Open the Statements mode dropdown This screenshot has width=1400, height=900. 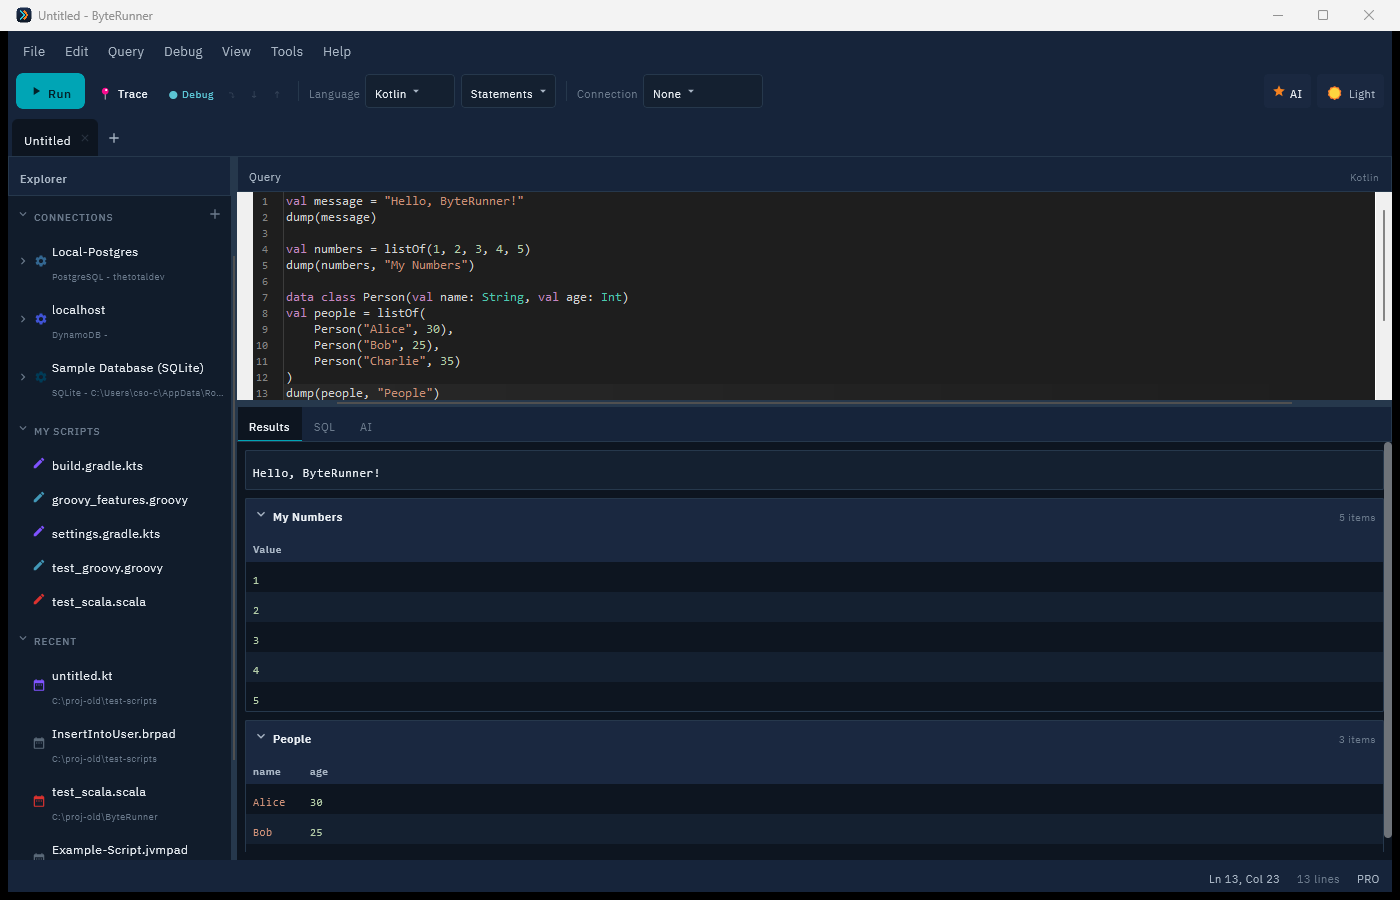(508, 92)
